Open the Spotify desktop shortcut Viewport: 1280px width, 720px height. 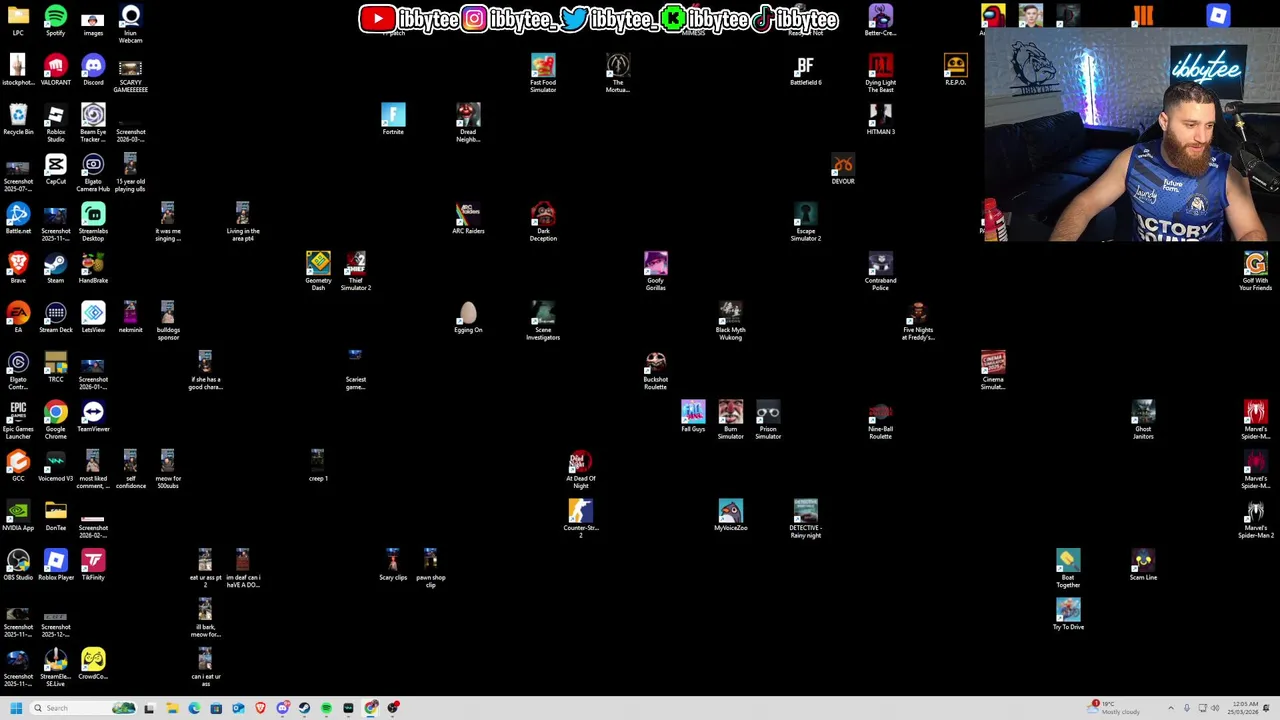[55, 21]
